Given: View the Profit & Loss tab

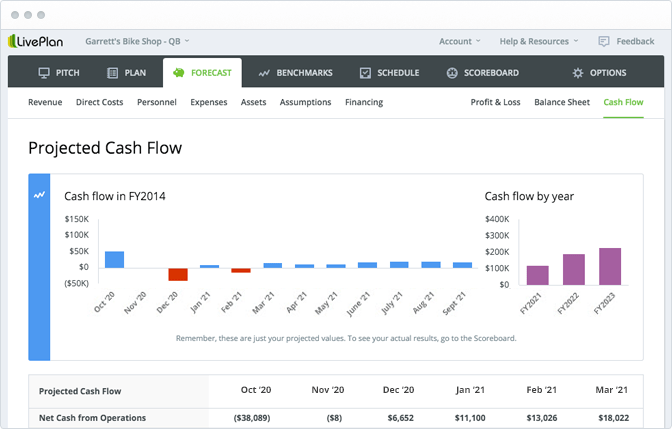Looking at the screenshot, I should (x=496, y=102).
